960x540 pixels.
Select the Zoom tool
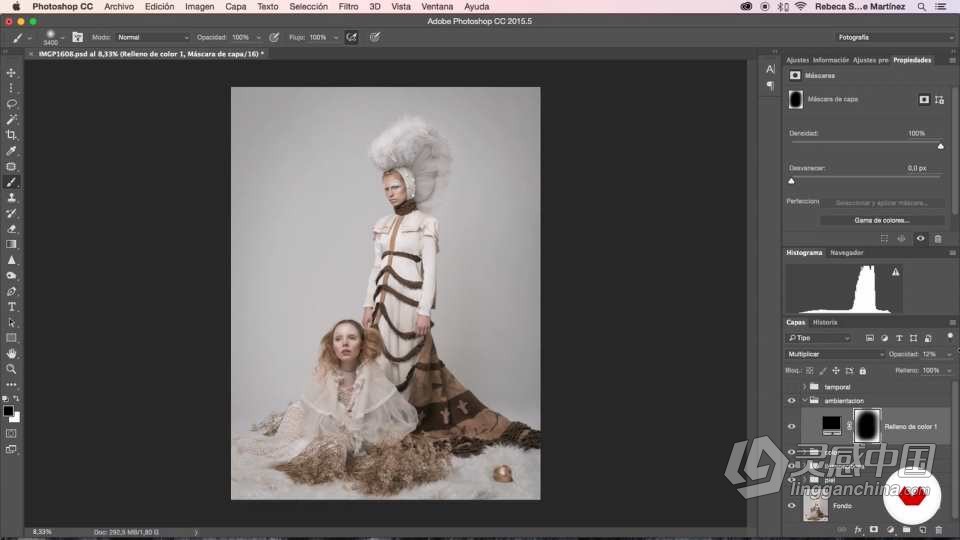(11, 369)
